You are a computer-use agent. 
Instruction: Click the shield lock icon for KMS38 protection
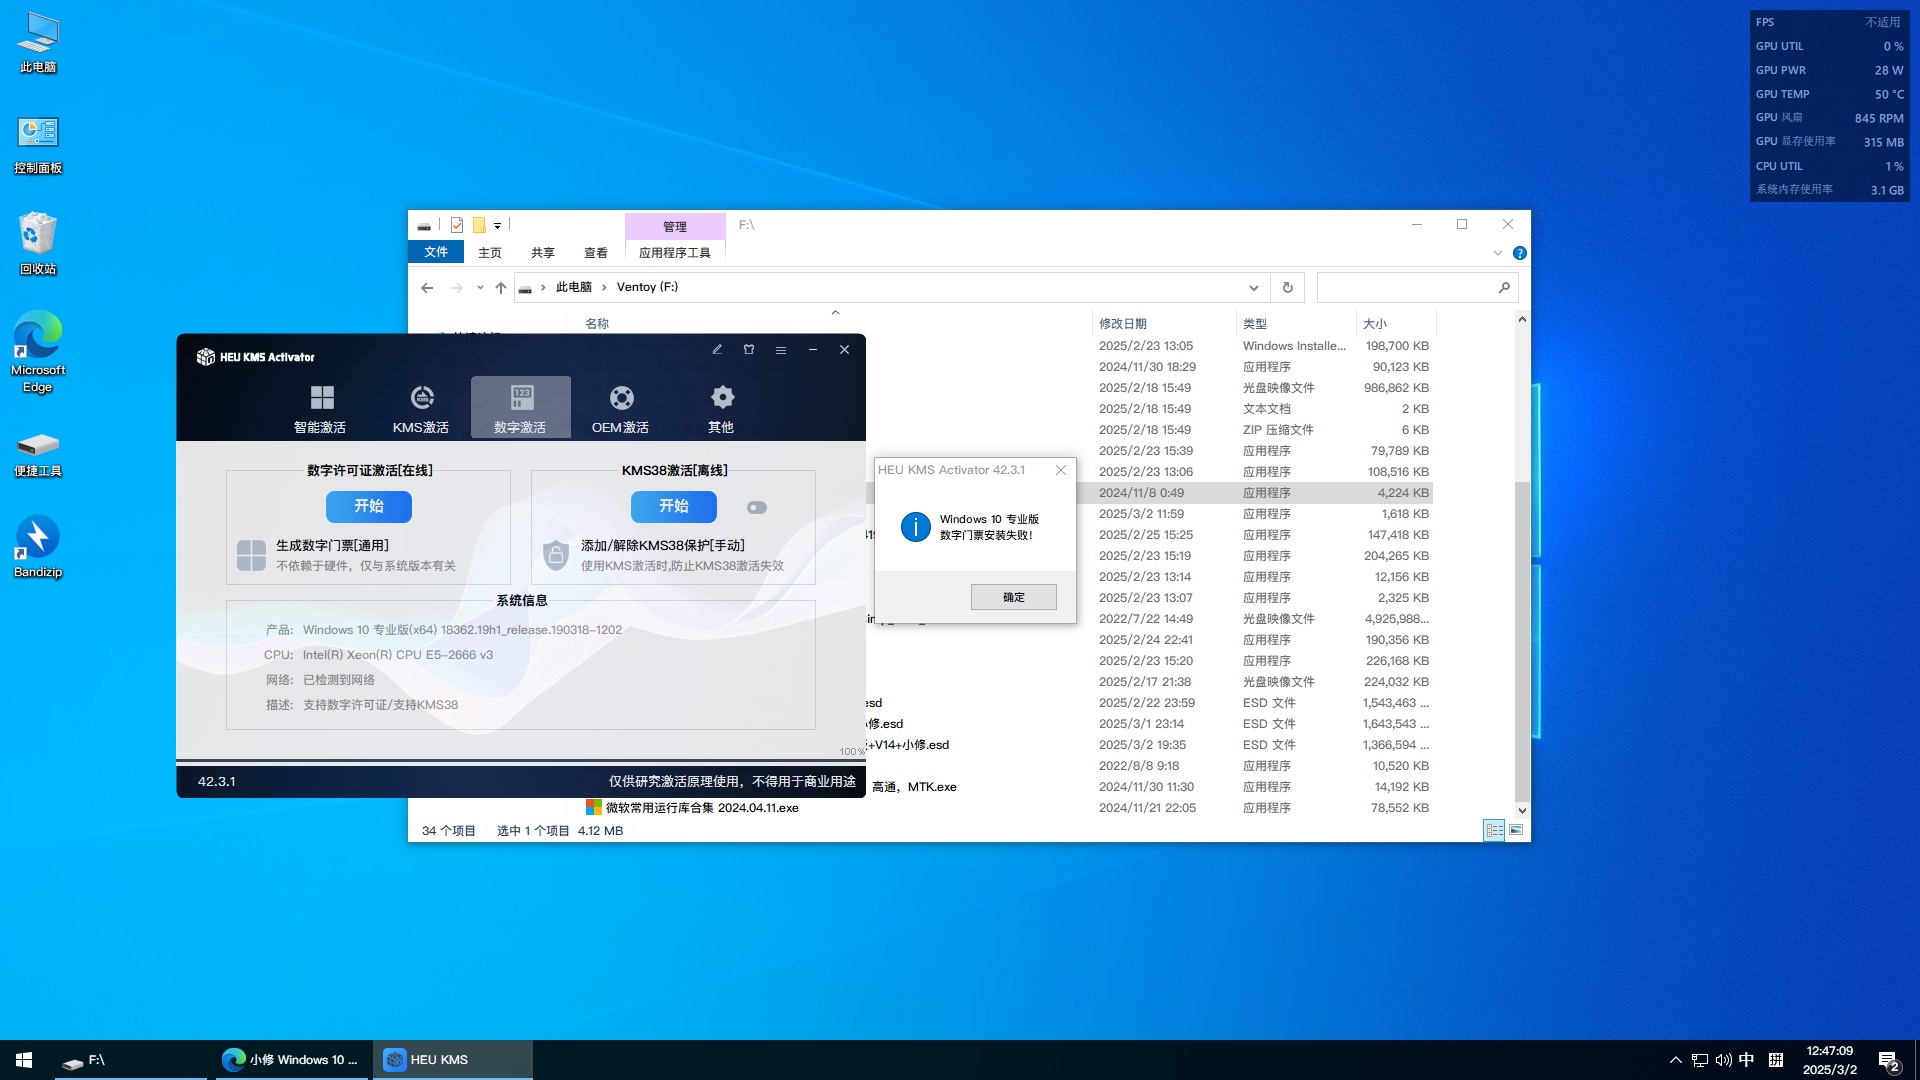point(556,555)
